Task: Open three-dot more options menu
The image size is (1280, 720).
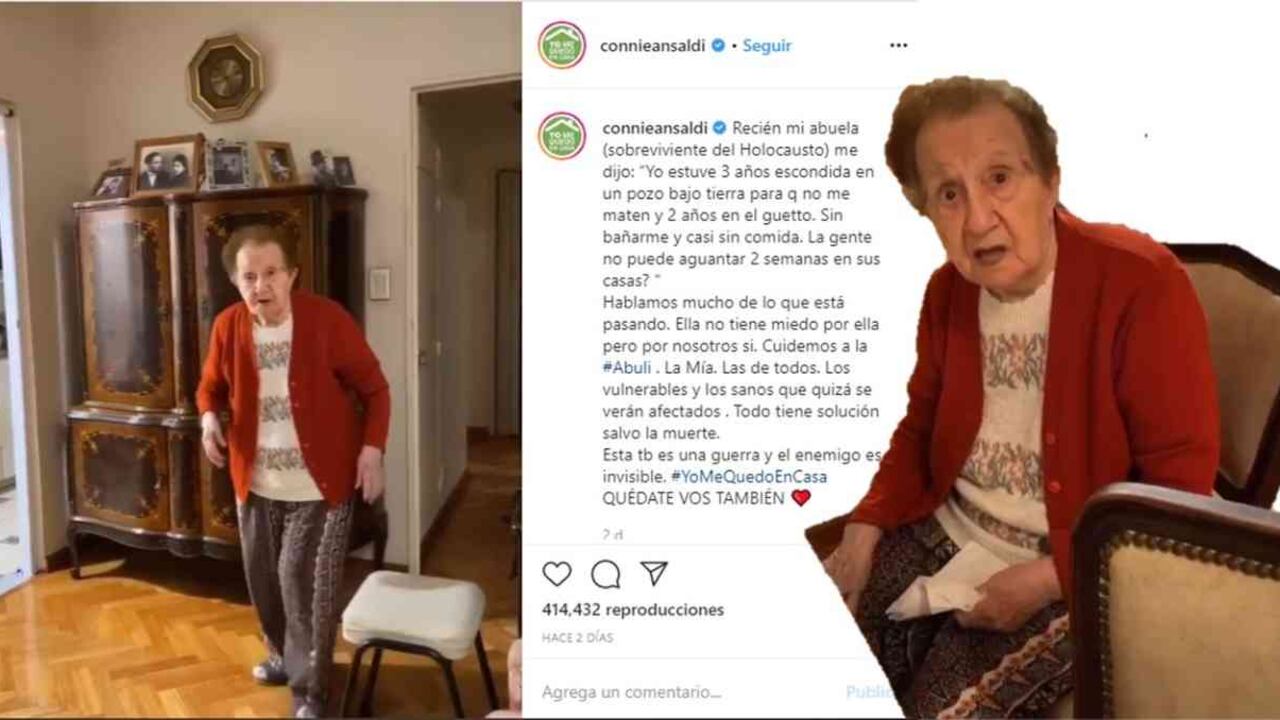Action: (x=899, y=45)
